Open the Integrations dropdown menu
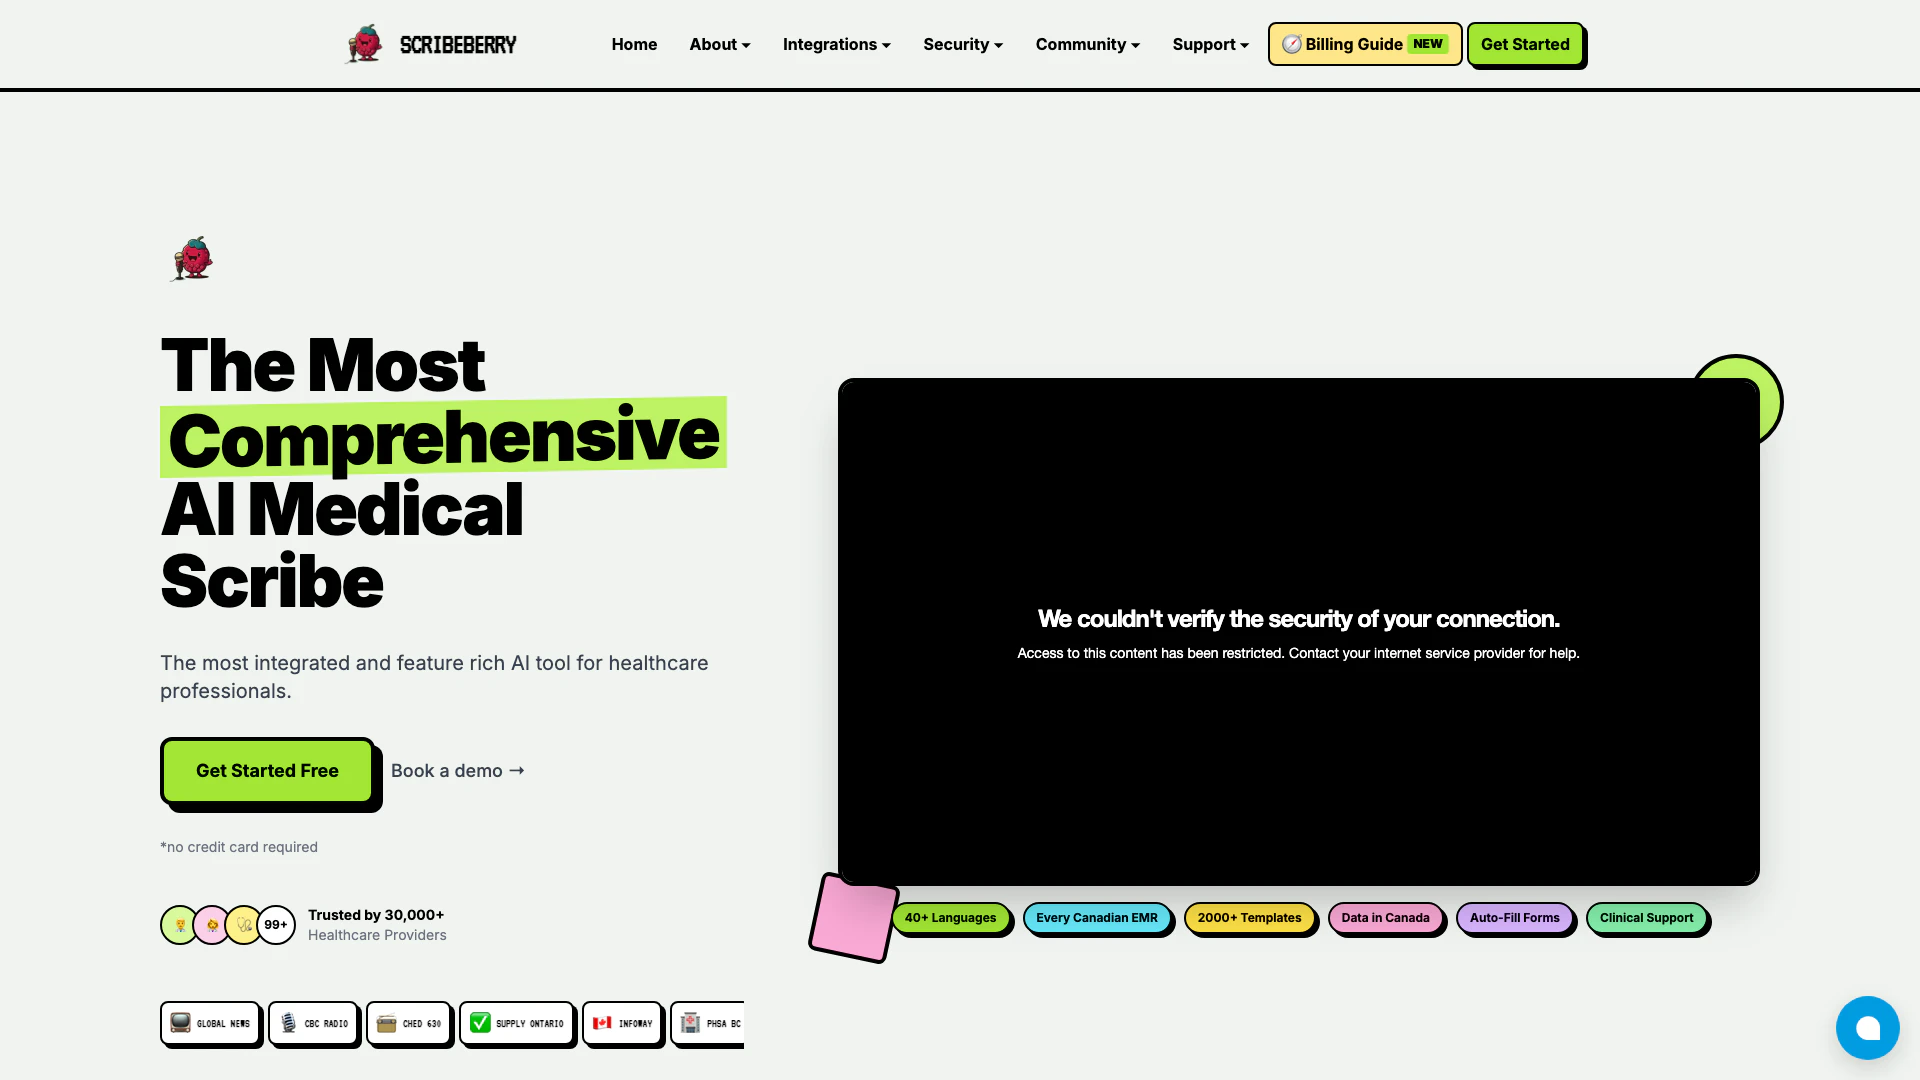This screenshot has height=1080, width=1920. (836, 44)
